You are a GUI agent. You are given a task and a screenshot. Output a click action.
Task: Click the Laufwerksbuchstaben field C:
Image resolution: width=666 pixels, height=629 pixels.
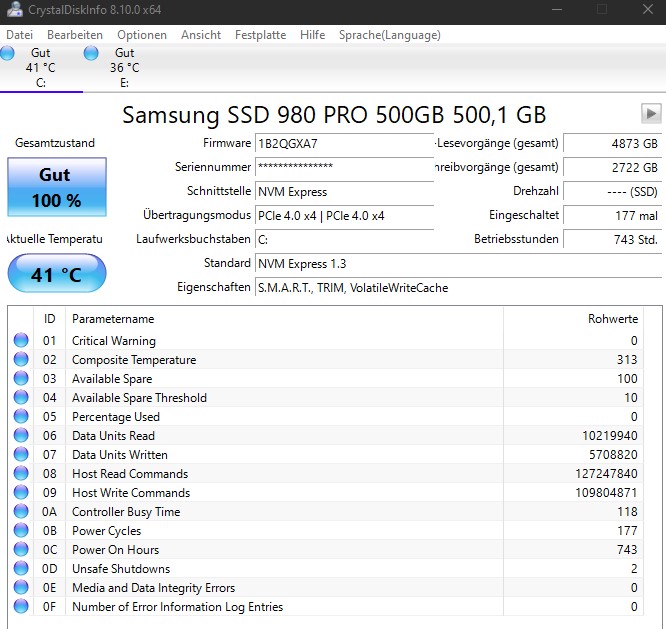click(344, 239)
